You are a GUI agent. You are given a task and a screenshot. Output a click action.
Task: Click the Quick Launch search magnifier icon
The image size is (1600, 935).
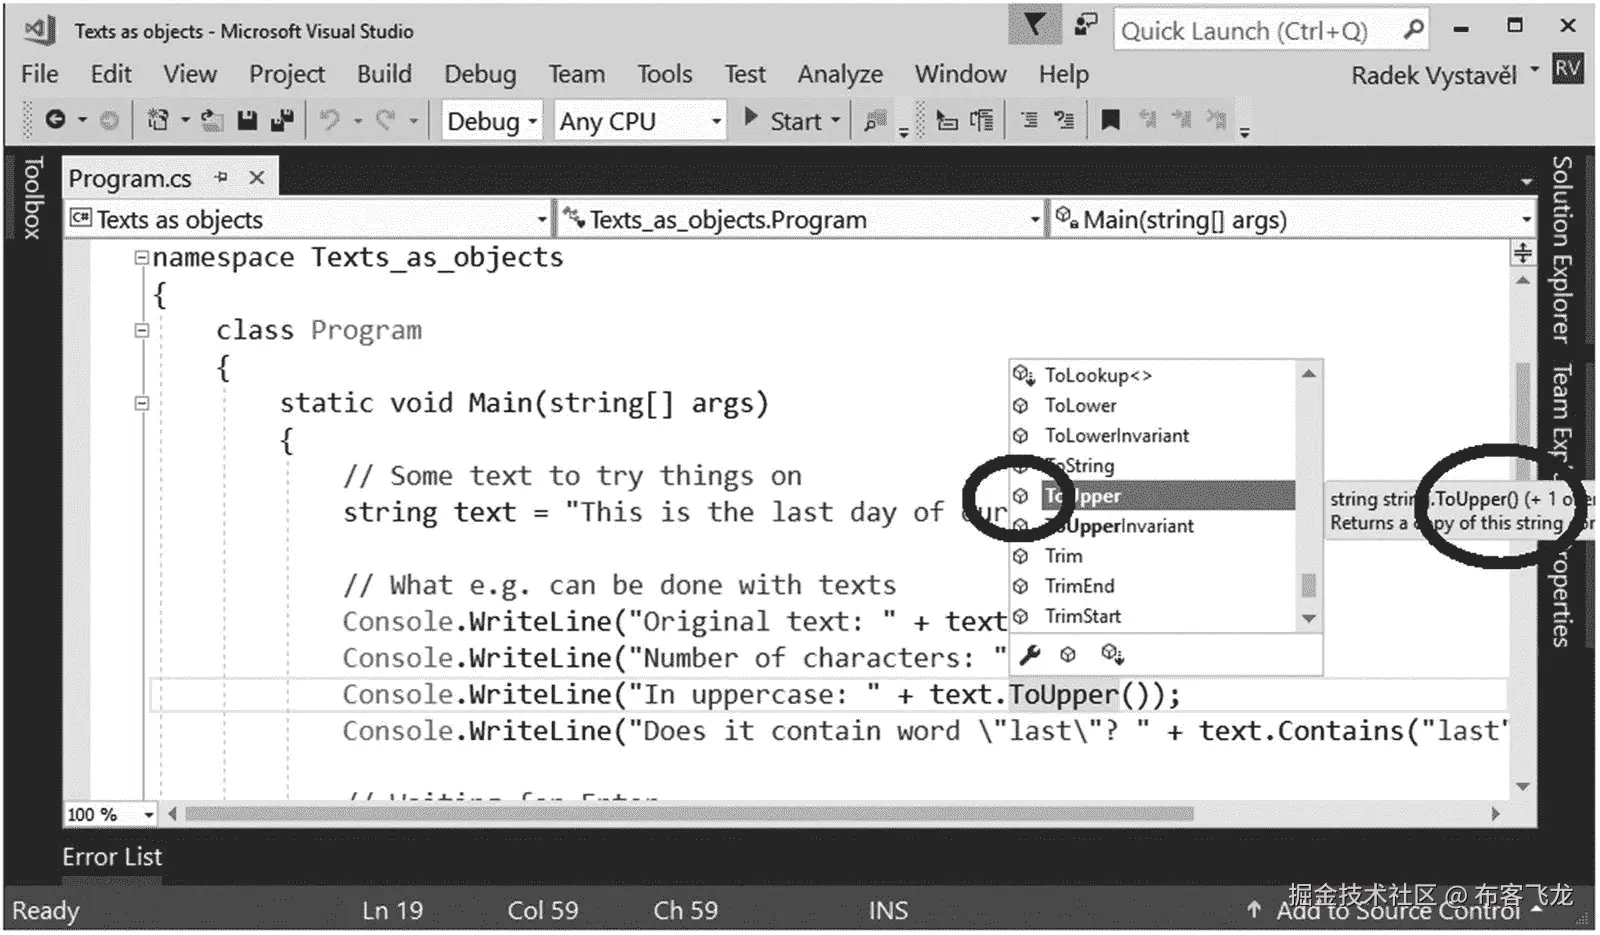tap(1412, 29)
